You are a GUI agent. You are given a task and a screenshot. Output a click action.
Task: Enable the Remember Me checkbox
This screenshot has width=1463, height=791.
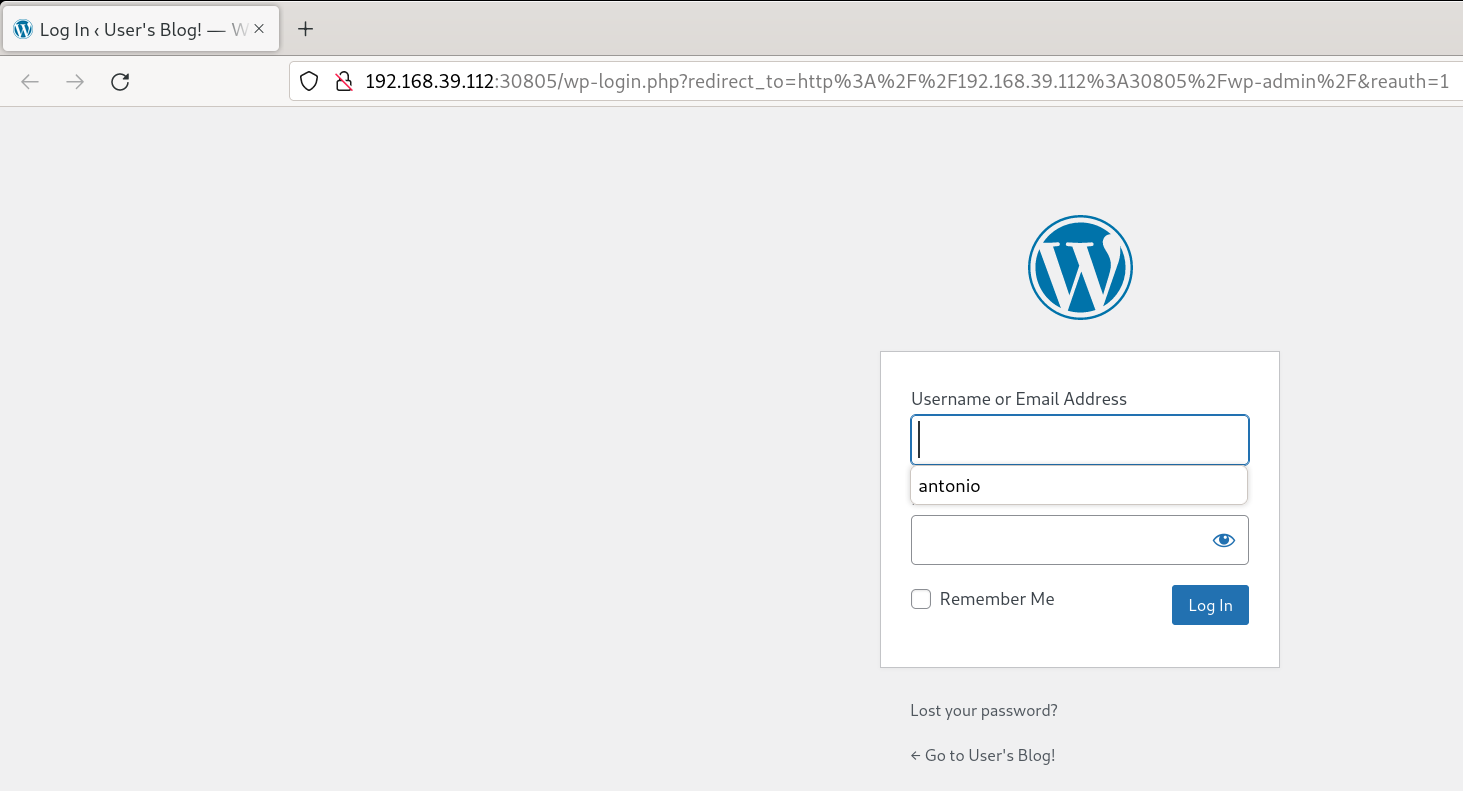click(921, 599)
